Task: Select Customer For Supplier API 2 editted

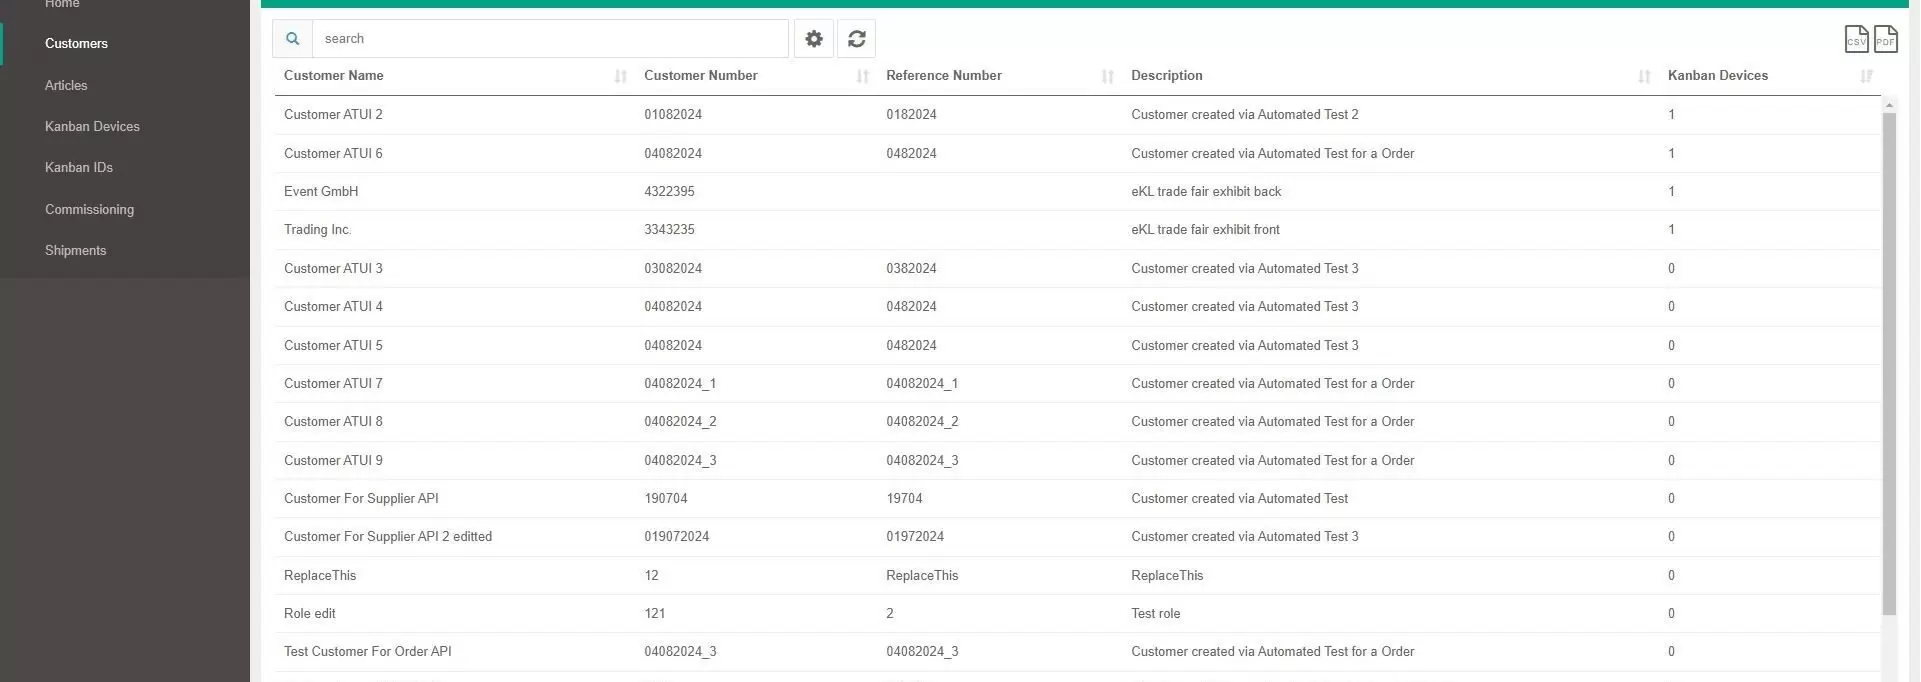Action: coord(1077,537)
